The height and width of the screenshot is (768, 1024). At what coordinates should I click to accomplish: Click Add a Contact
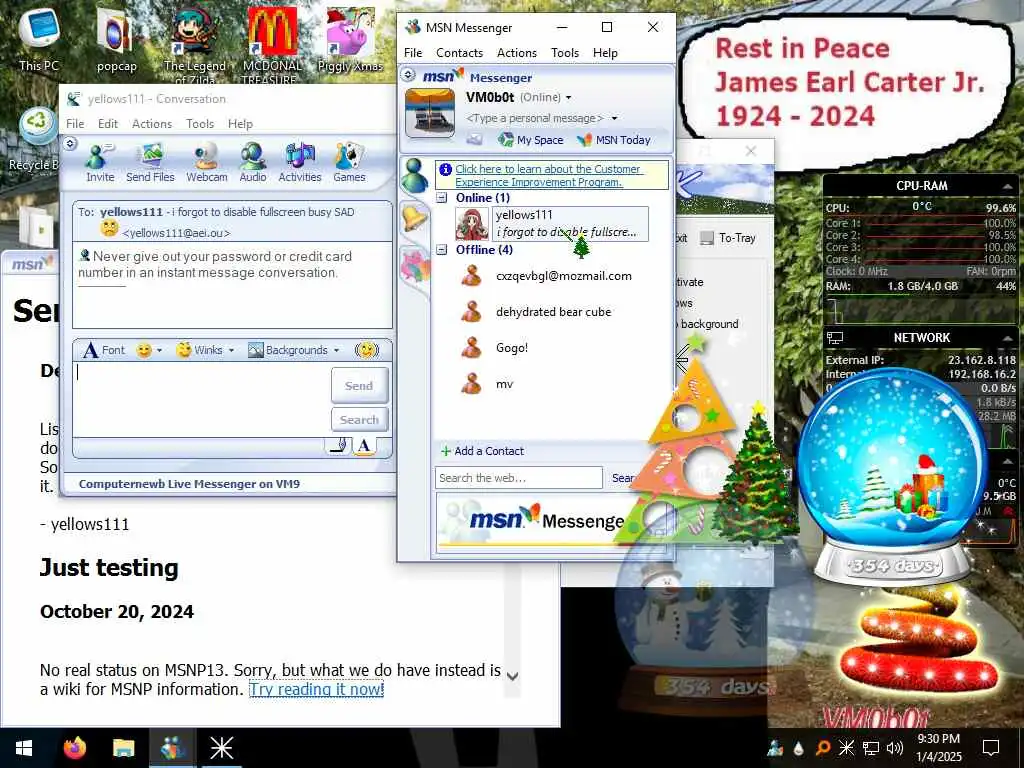(x=482, y=451)
